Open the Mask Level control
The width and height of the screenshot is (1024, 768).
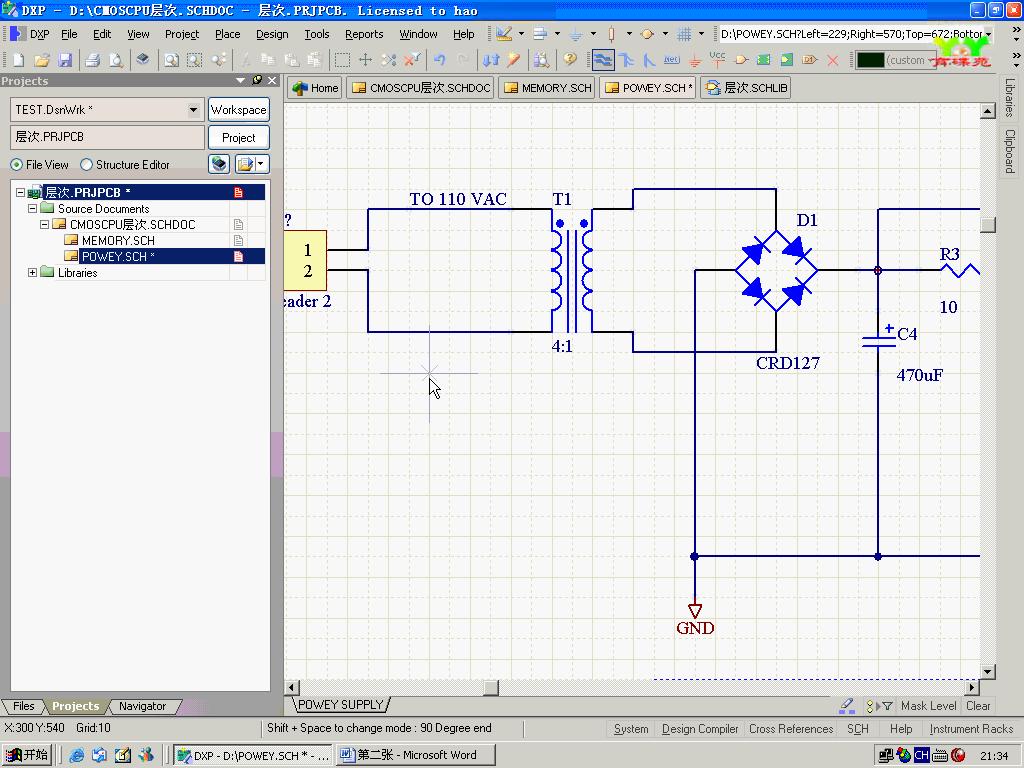(928, 706)
